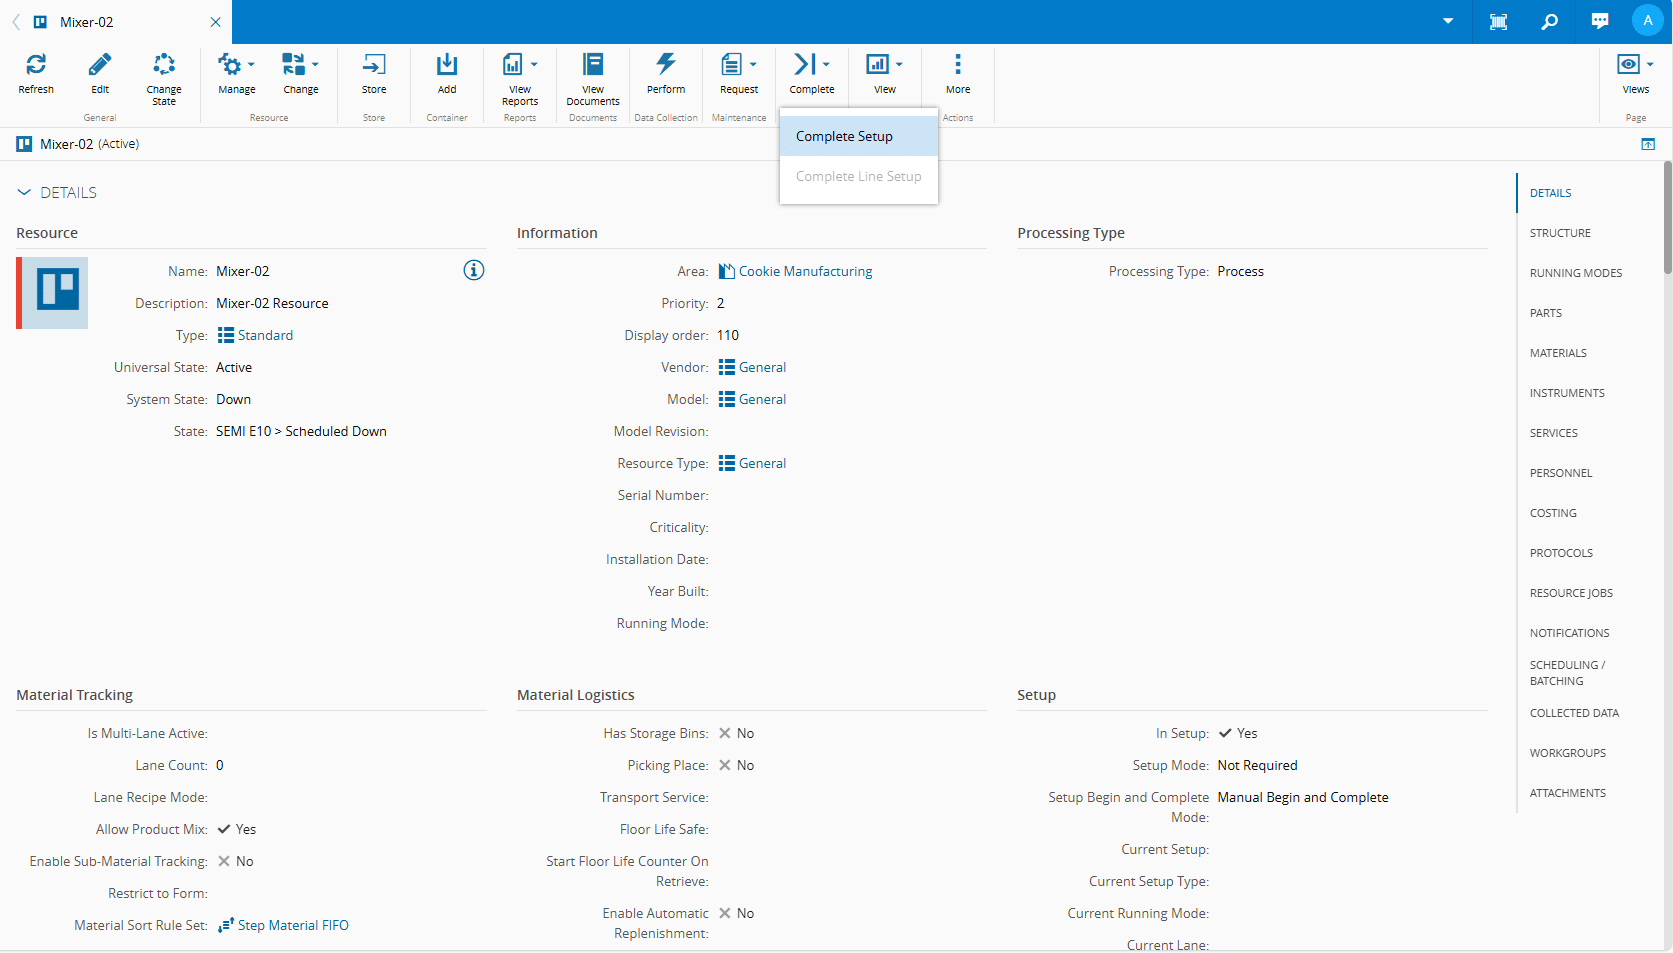The height and width of the screenshot is (953, 1673).
Task: Open the Change State tool
Action: (164, 66)
